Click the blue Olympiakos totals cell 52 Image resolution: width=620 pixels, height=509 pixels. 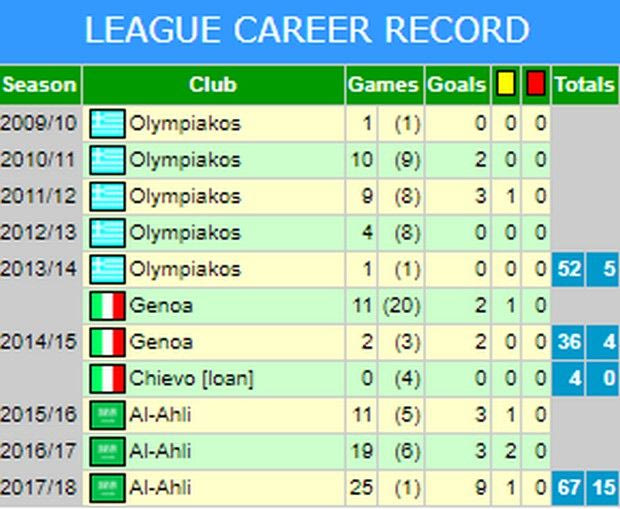pos(568,270)
